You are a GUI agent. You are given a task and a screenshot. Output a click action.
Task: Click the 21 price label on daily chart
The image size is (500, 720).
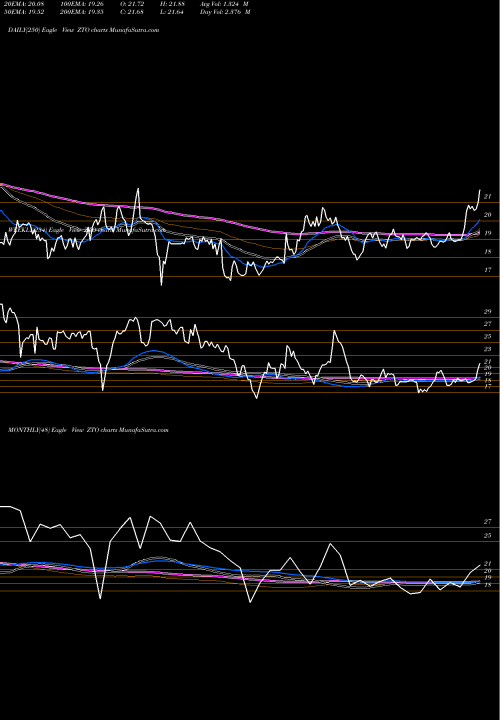488,197
